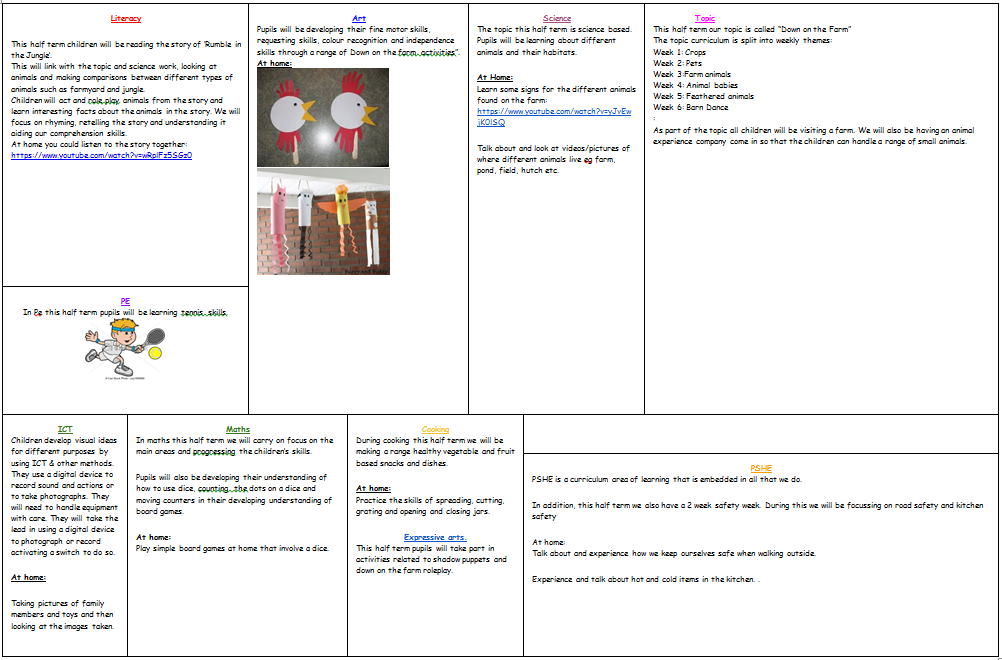Select the Expressive arts subheading
This screenshot has height=660, width=1002.
click(x=435, y=537)
